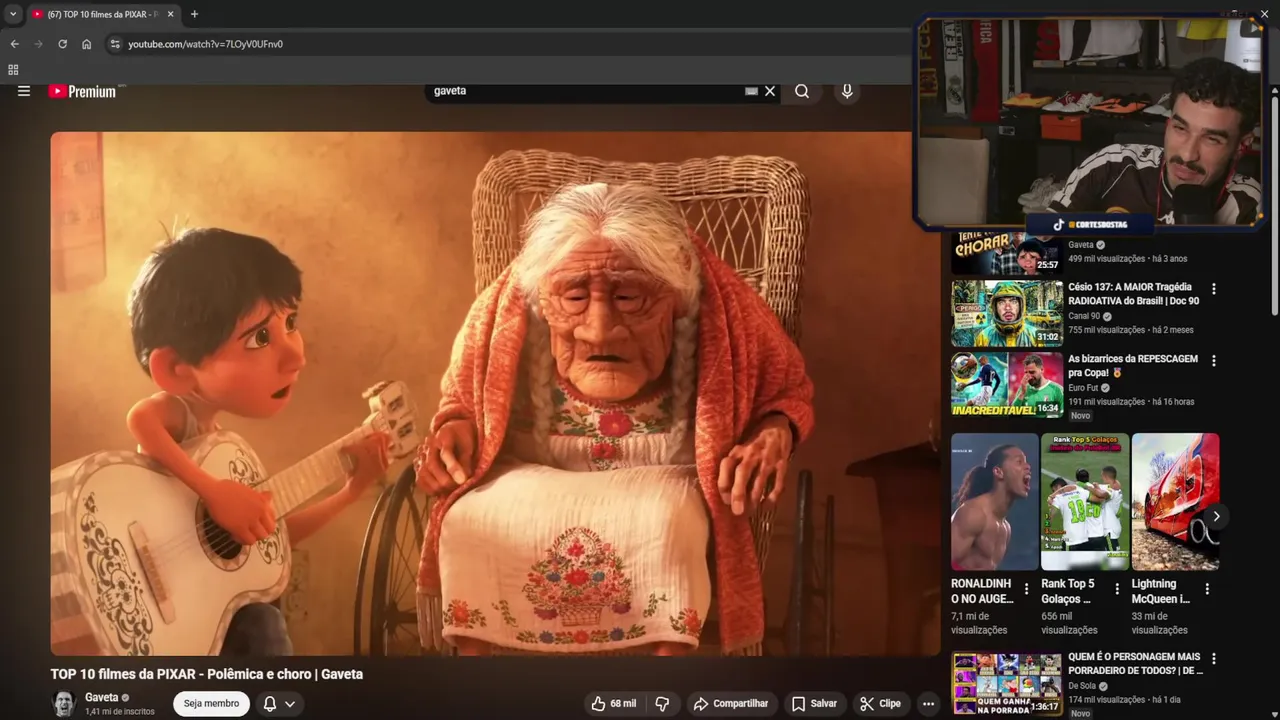This screenshot has width=1280, height=720.
Task: Like the video with 68 mil likes
Action: click(613, 704)
